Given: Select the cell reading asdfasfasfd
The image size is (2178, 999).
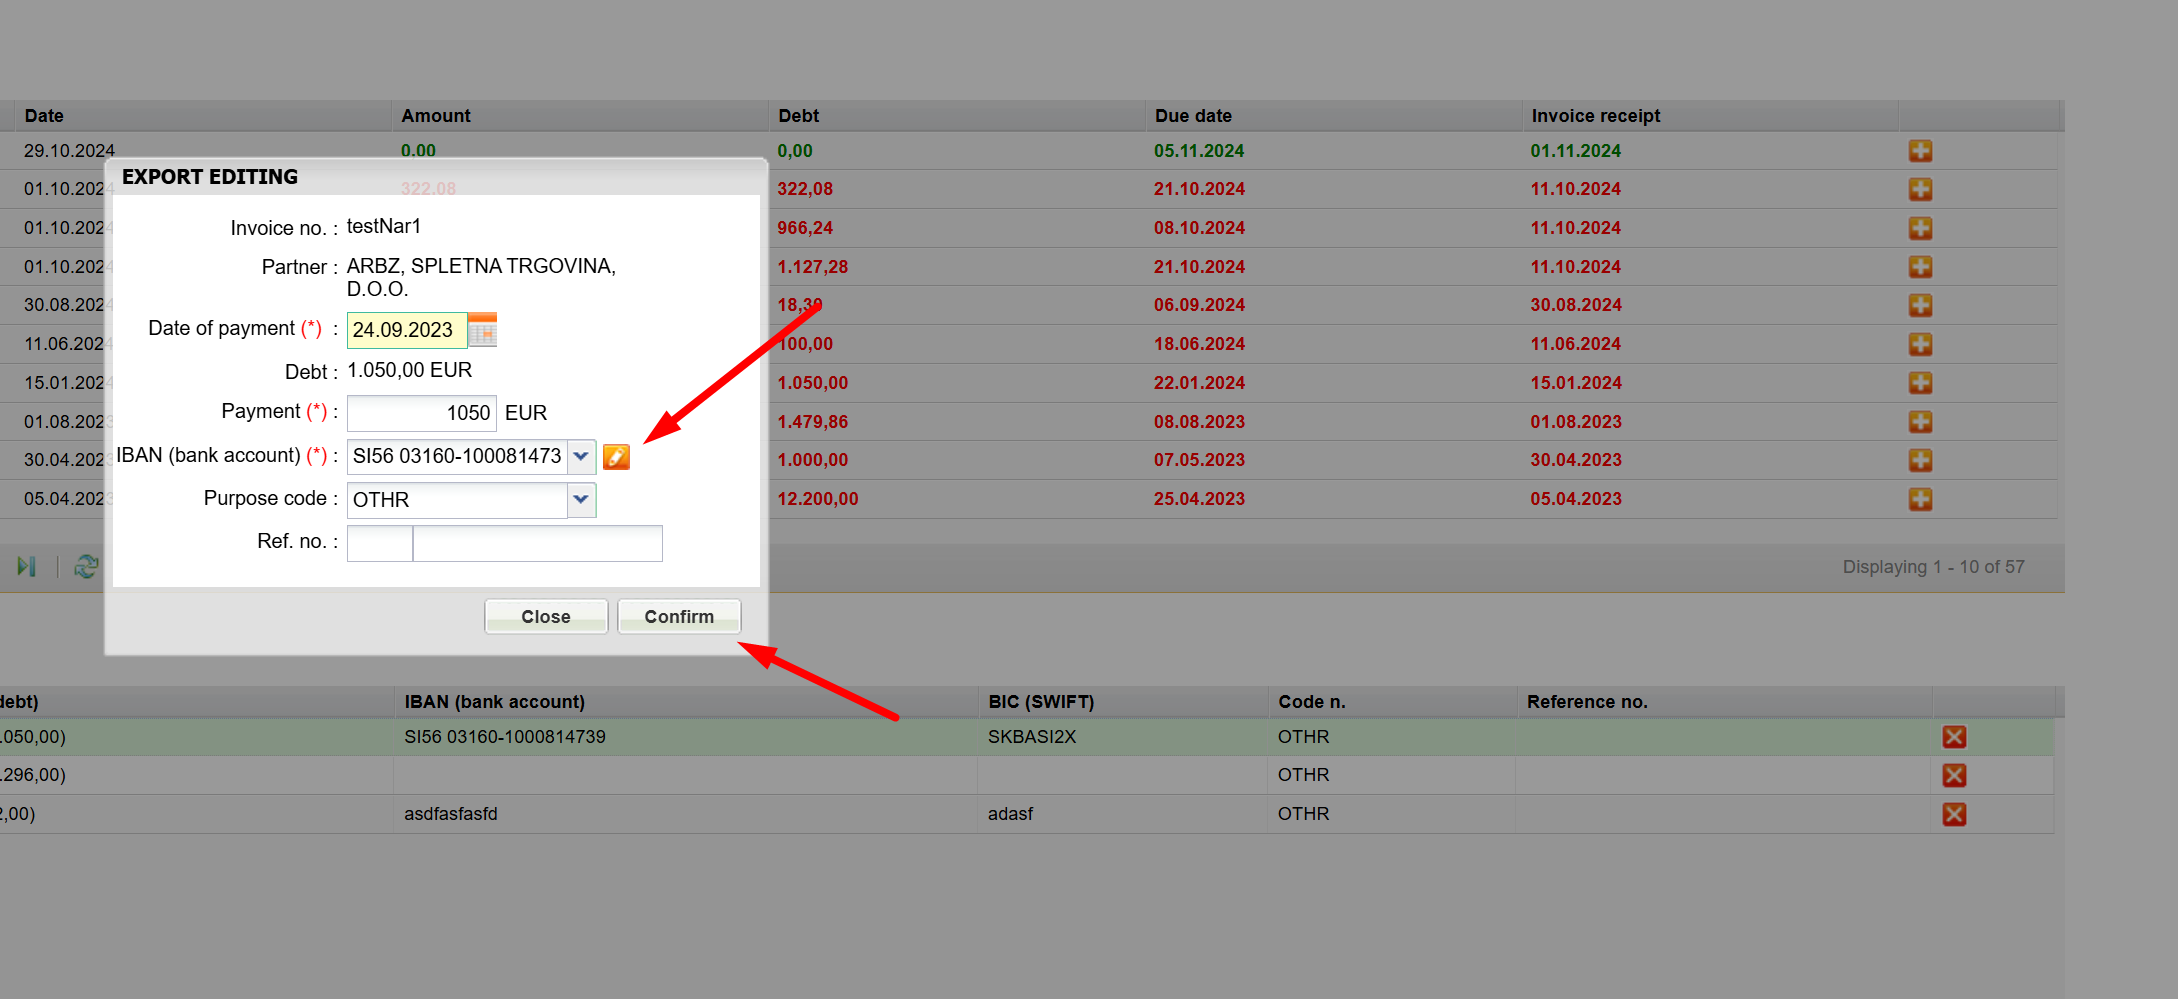Looking at the screenshot, I should [451, 814].
